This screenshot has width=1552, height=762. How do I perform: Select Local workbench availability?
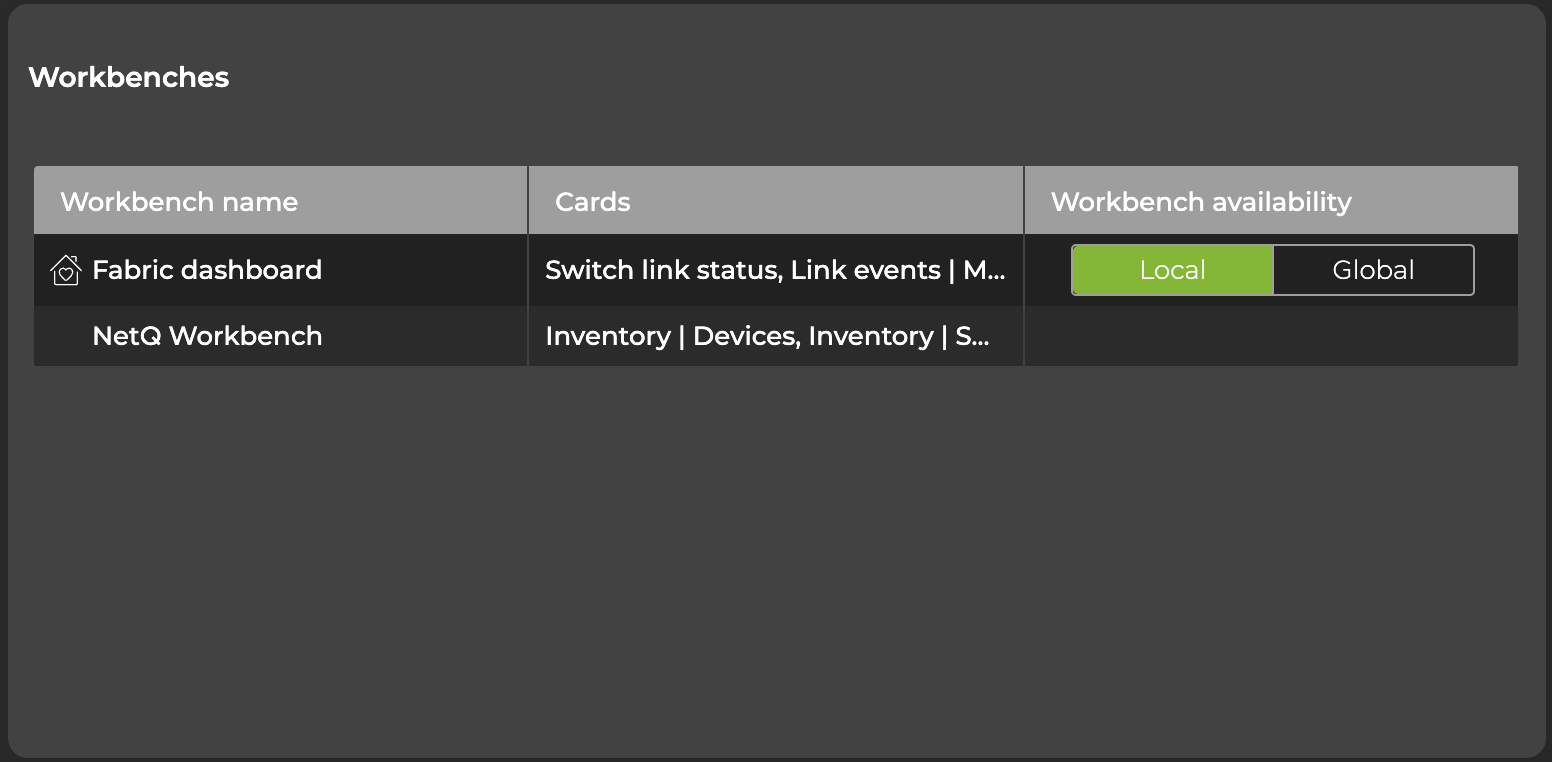tap(1172, 270)
